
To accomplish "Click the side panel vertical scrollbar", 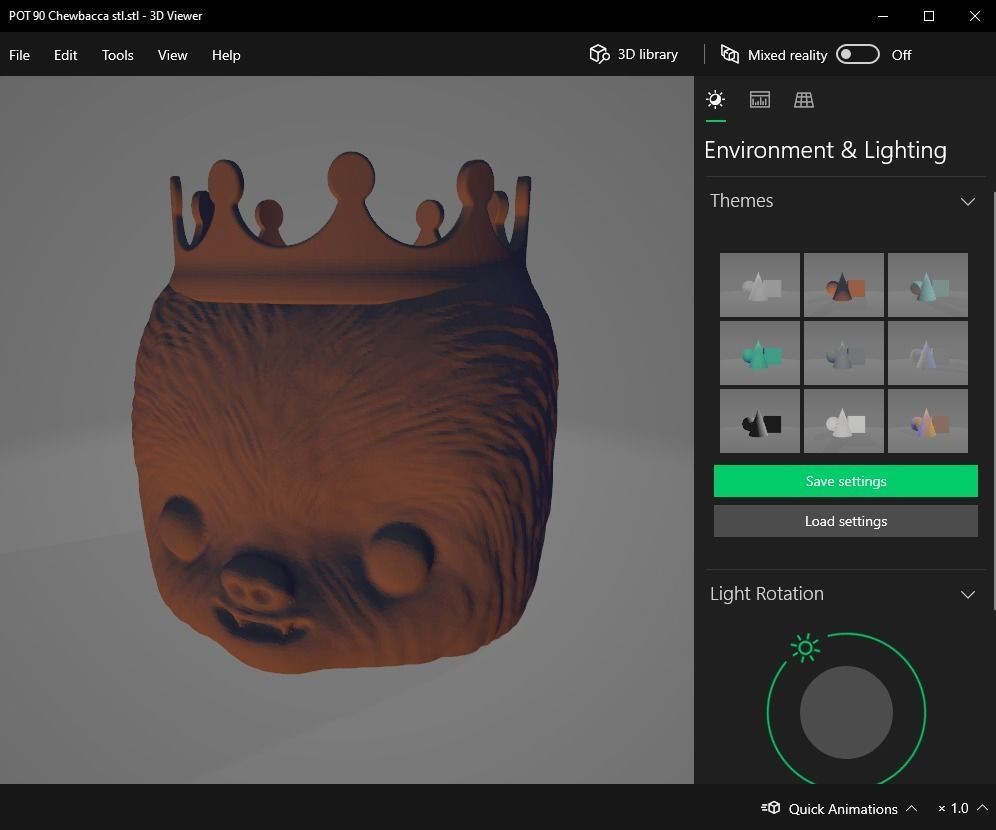I will [993, 400].
